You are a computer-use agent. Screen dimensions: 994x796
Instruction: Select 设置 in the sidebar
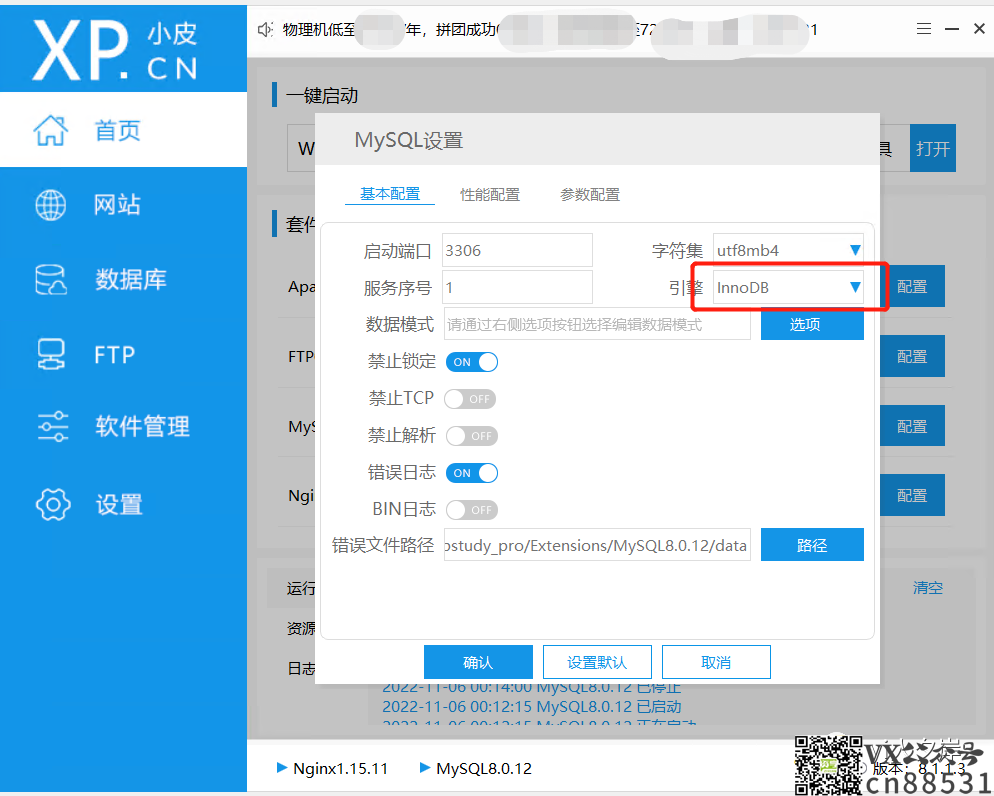(124, 504)
